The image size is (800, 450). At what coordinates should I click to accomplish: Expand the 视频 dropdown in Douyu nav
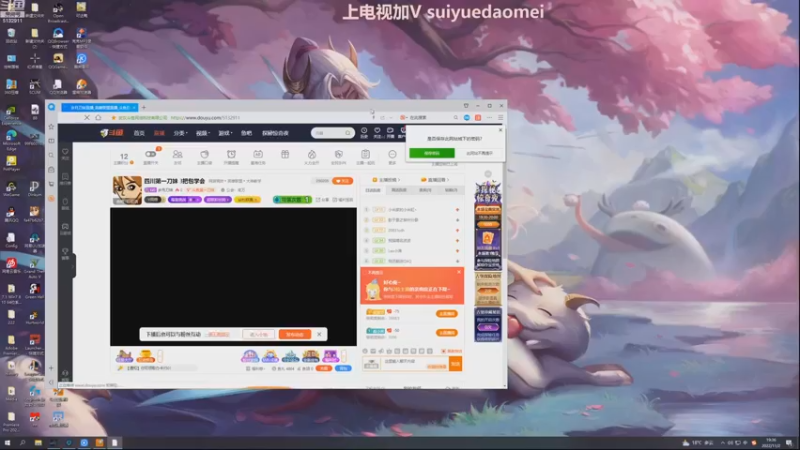(203, 133)
